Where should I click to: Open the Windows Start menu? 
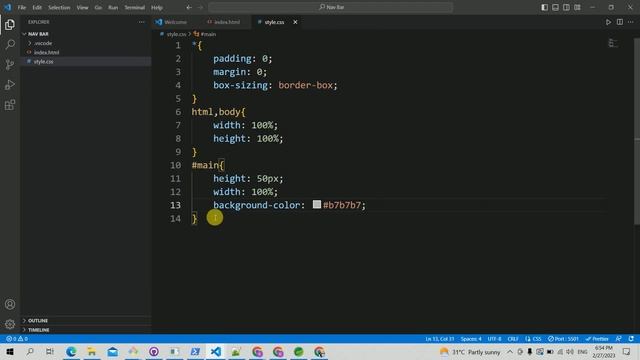tap(10, 351)
